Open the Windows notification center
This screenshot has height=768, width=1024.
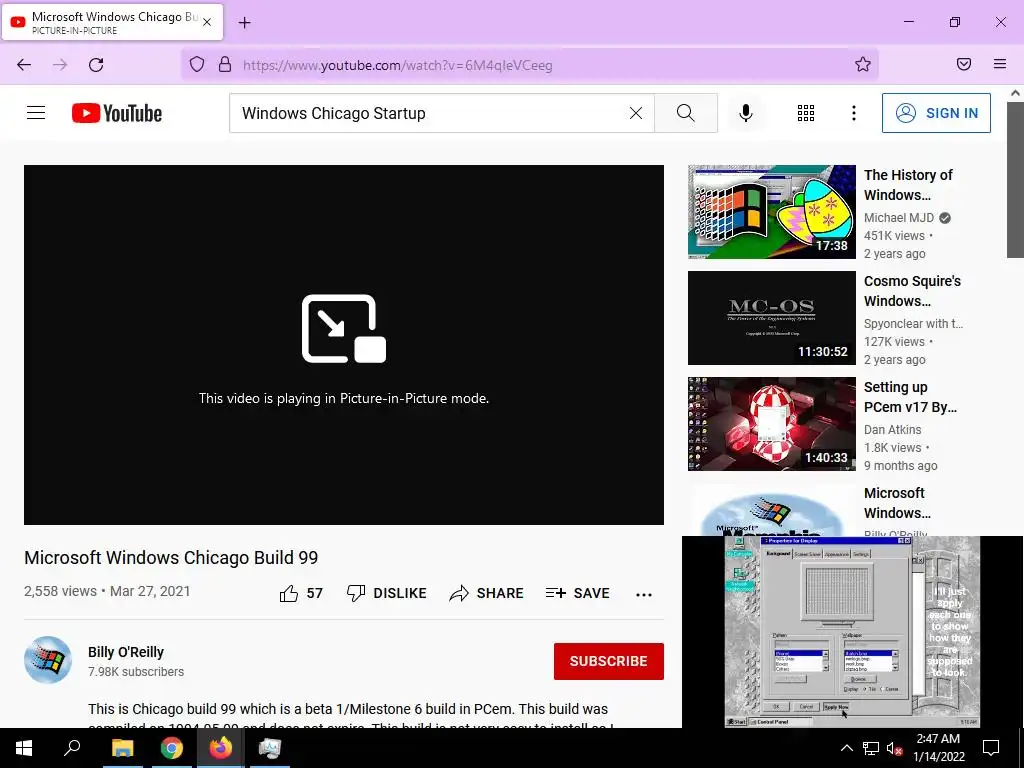click(x=991, y=748)
